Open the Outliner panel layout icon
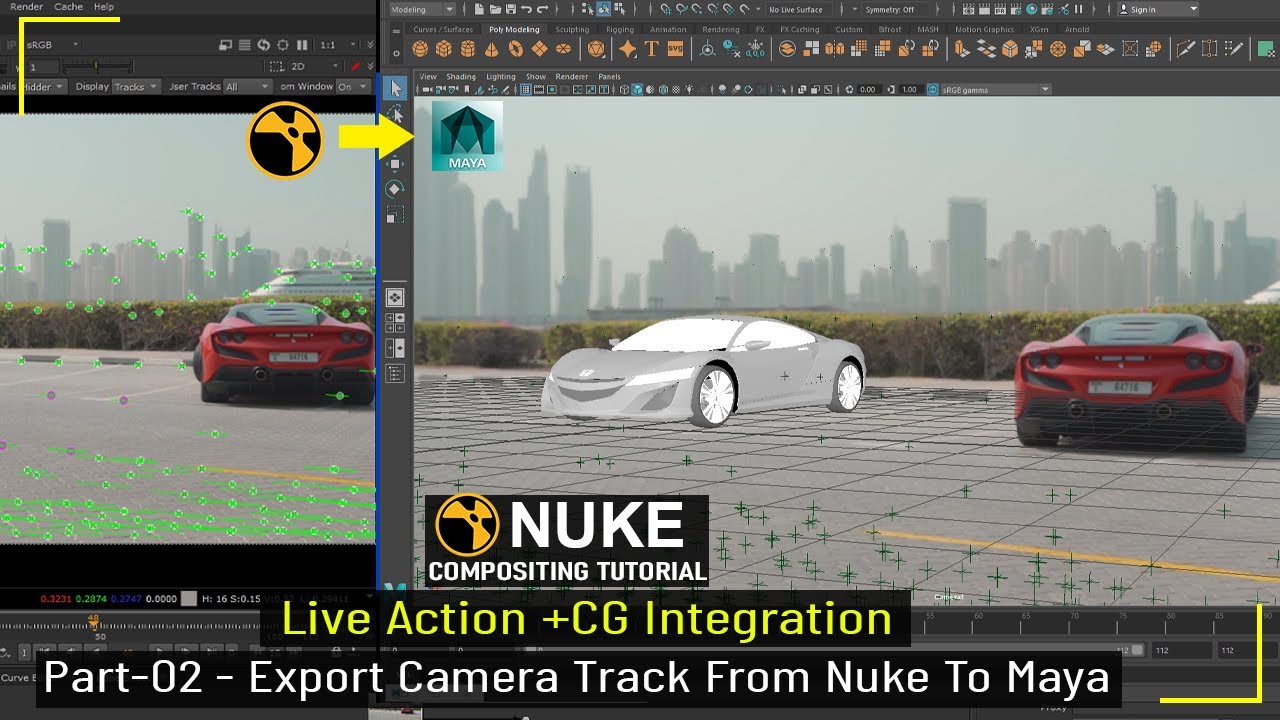Screen dimensions: 1280x720 coord(395,374)
